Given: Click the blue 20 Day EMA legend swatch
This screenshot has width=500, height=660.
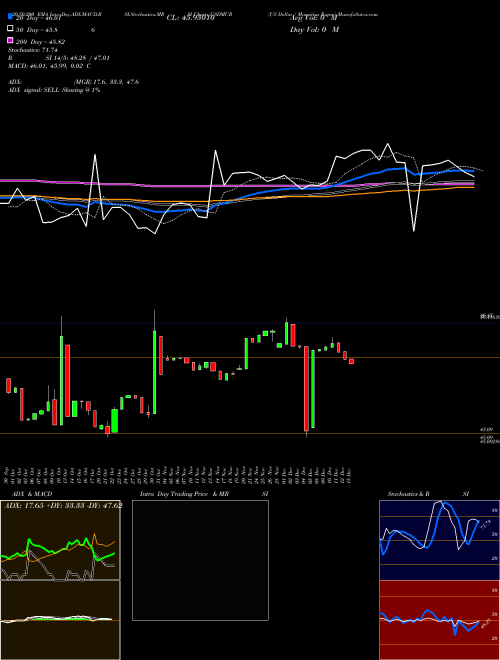Looking at the screenshot, I should 10,17.
